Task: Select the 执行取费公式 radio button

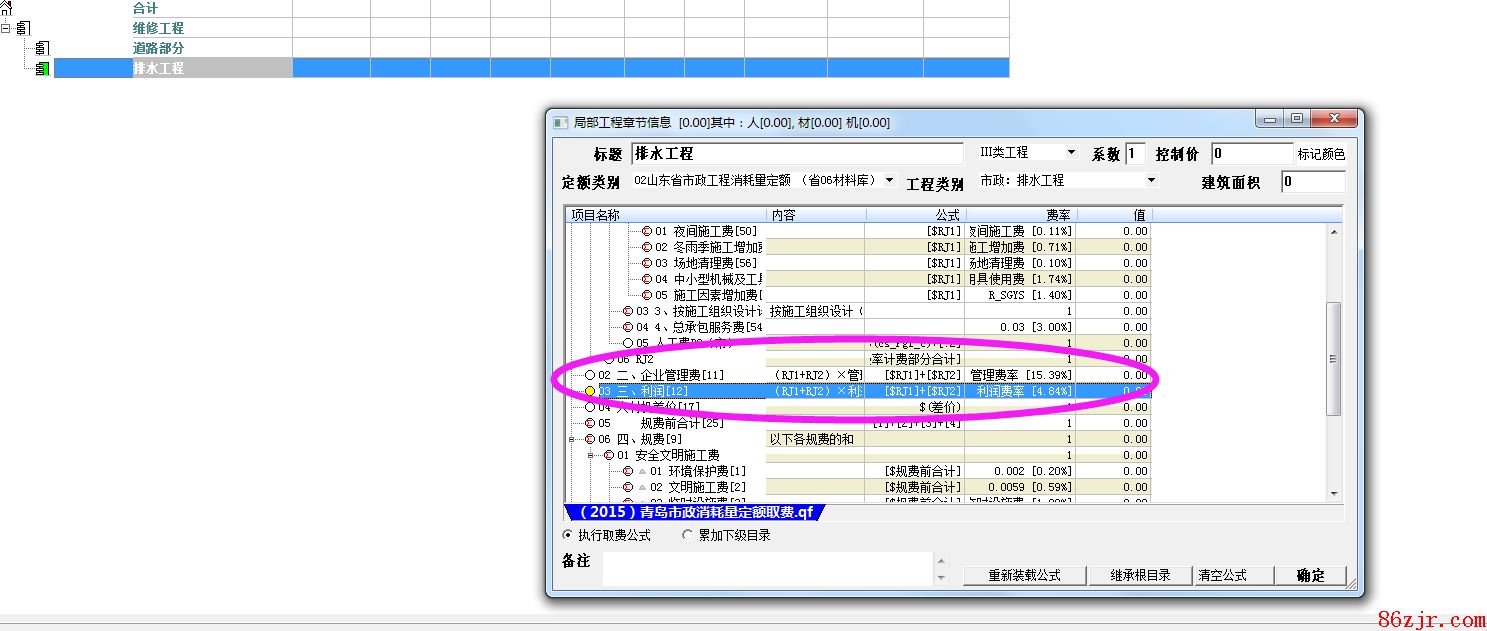Action: (568, 535)
